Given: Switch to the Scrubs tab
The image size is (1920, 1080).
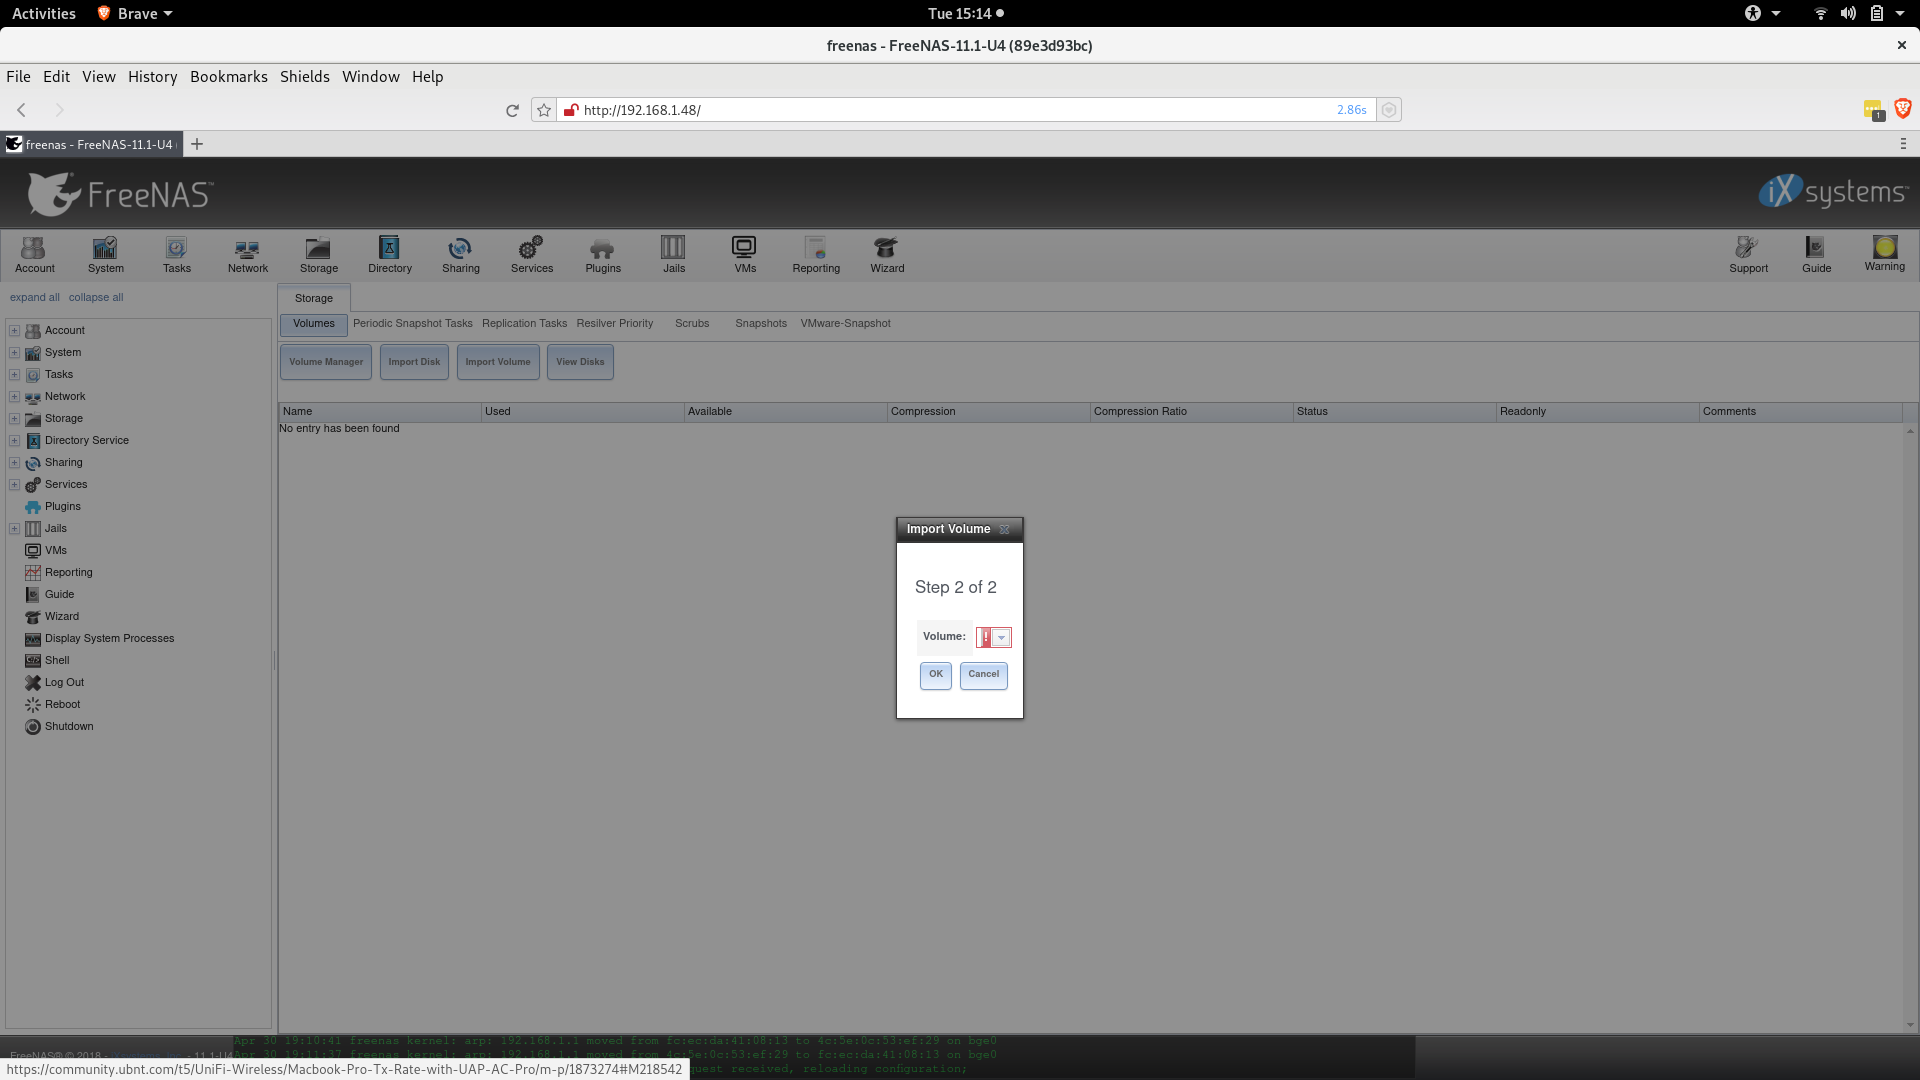Looking at the screenshot, I should pos(692,324).
